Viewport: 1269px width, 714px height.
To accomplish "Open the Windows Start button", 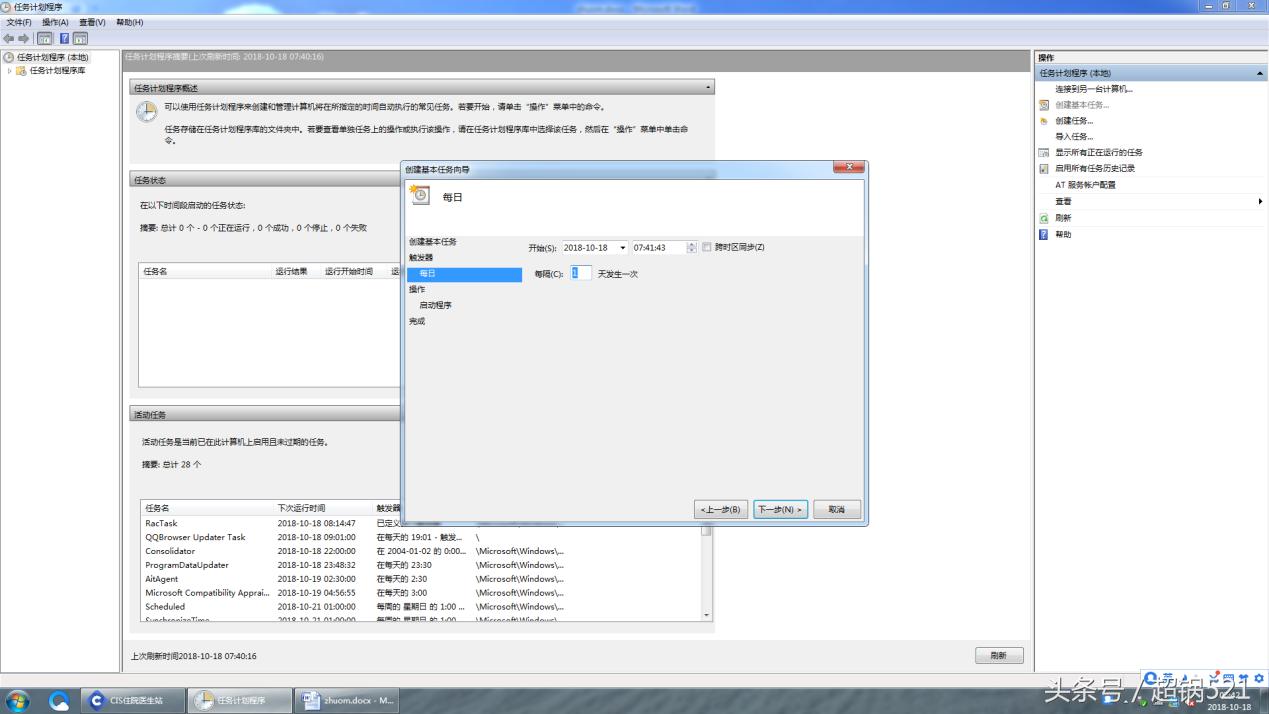I will [17, 700].
